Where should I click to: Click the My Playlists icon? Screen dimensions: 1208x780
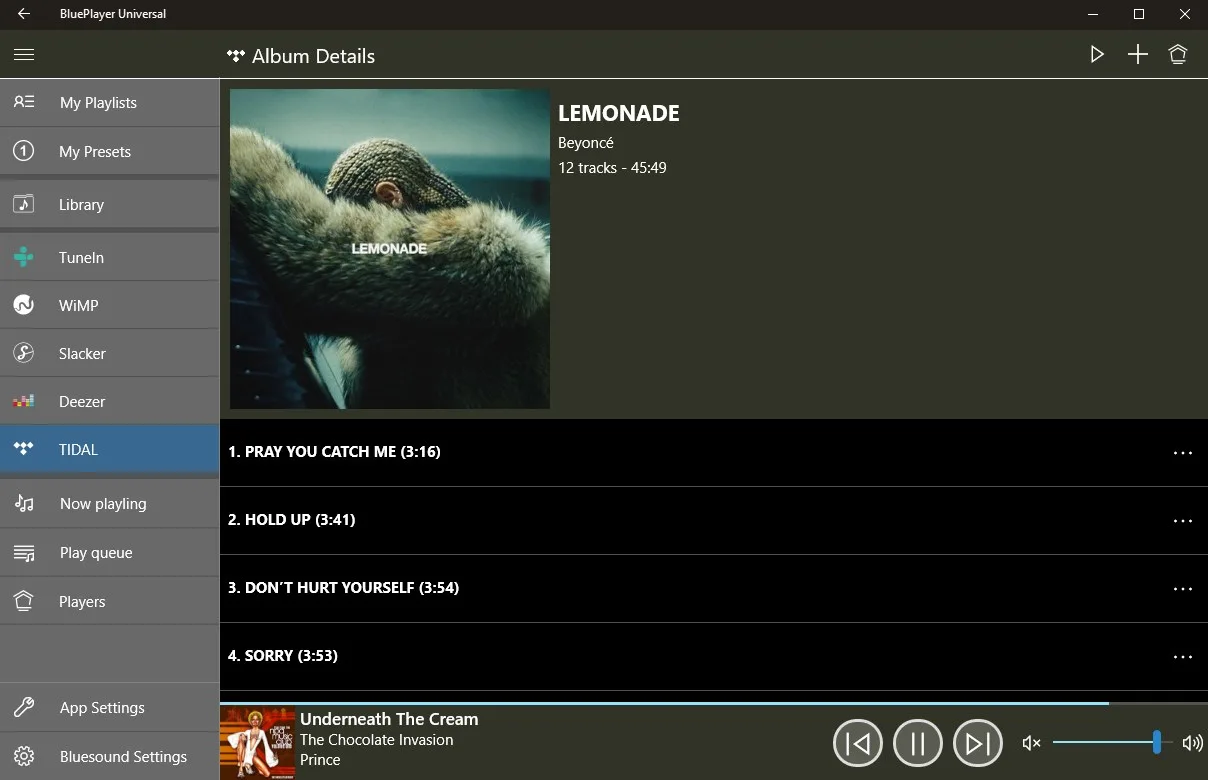point(24,102)
